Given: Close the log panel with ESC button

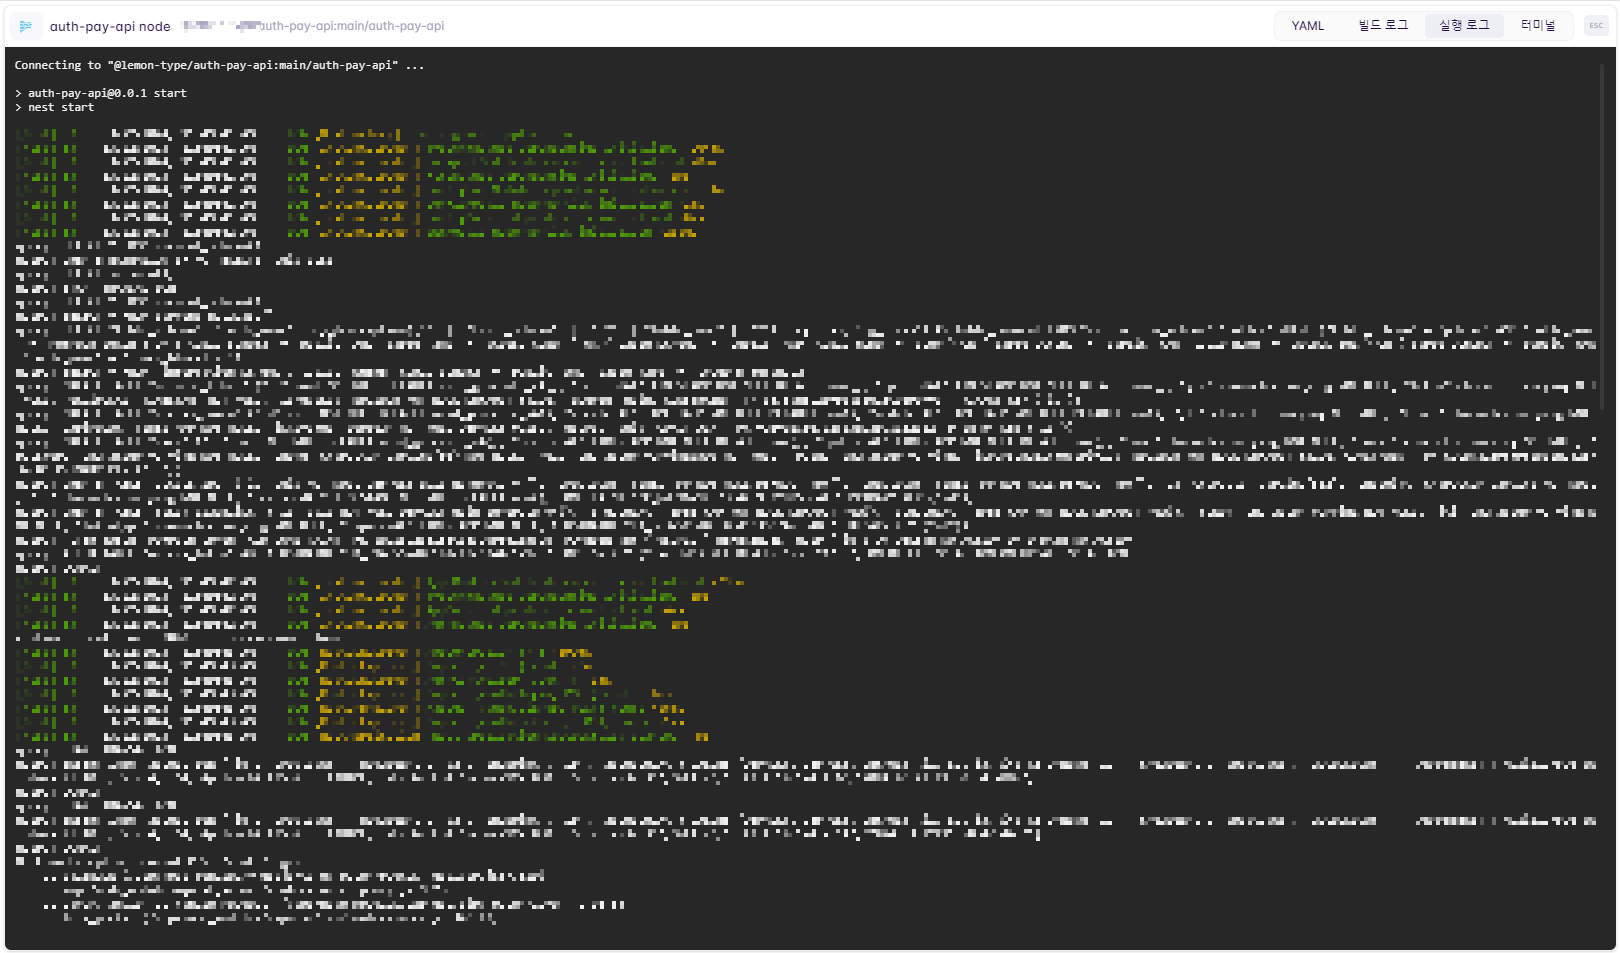Looking at the screenshot, I should (x=1596, y=26).
